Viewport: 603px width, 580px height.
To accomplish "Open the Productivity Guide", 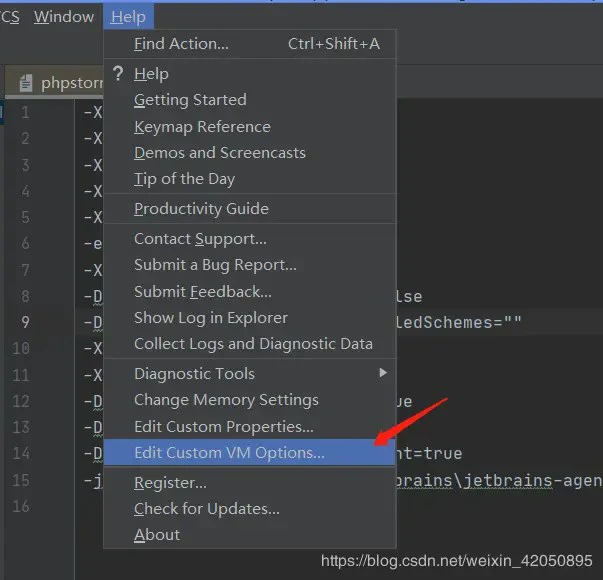I will click(x=201, y=208).
